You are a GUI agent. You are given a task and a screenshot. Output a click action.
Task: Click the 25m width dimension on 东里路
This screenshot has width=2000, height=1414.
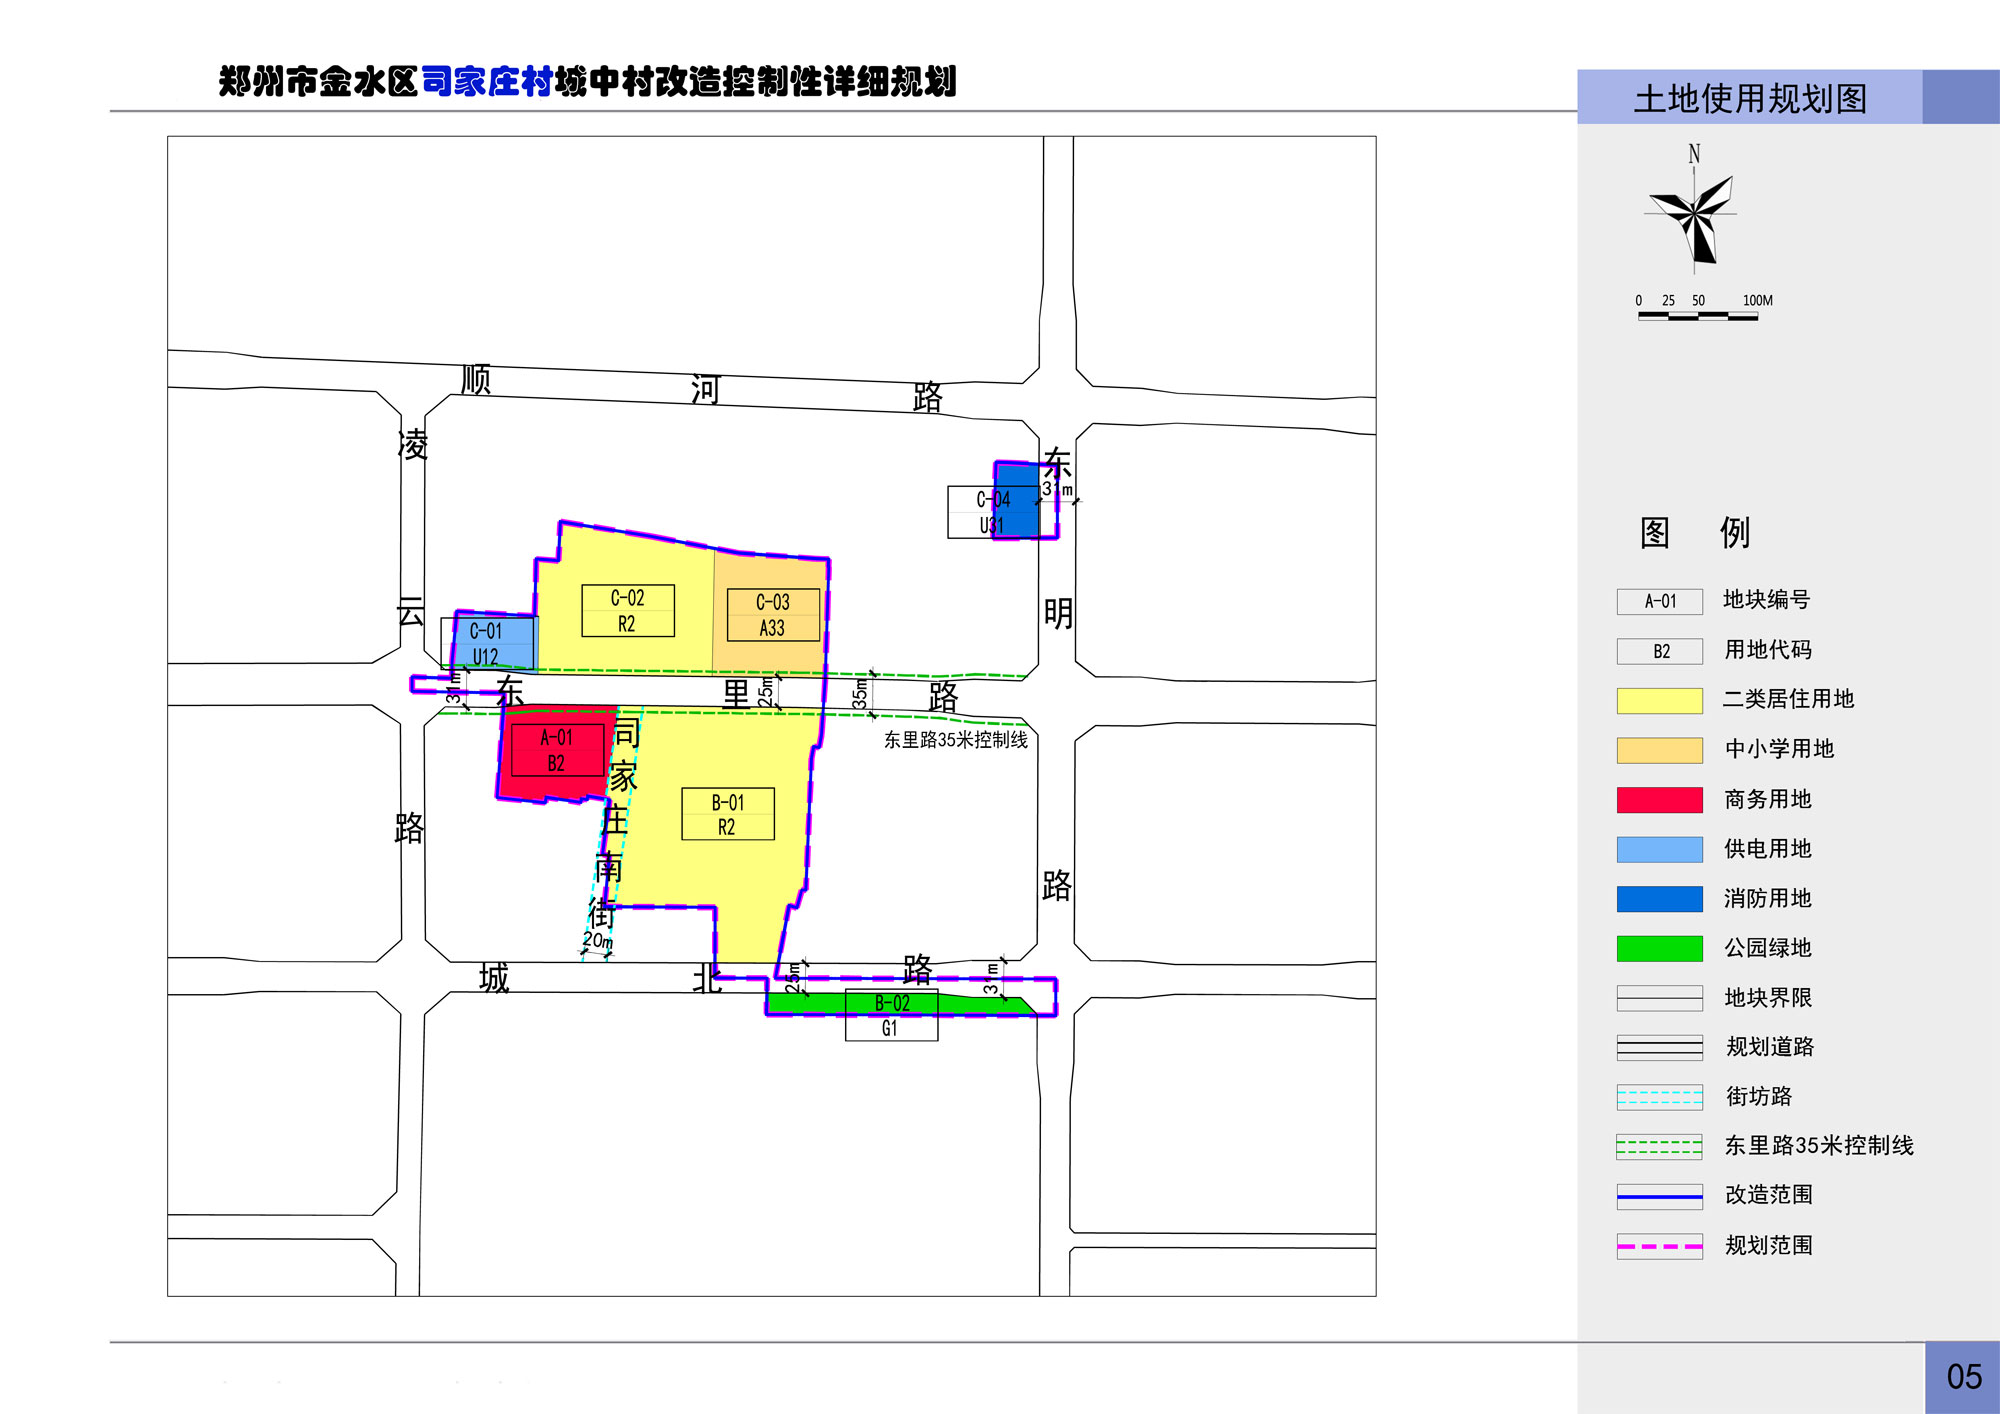click(x=766, y=691)
